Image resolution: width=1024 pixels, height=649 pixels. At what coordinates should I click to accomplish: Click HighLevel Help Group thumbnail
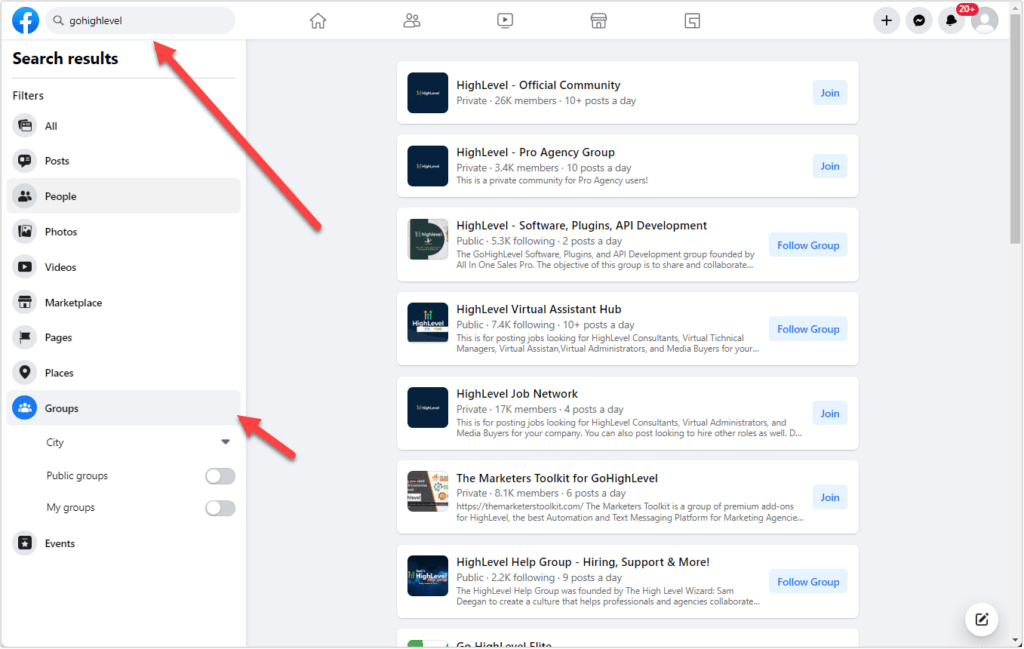[428, 575]
